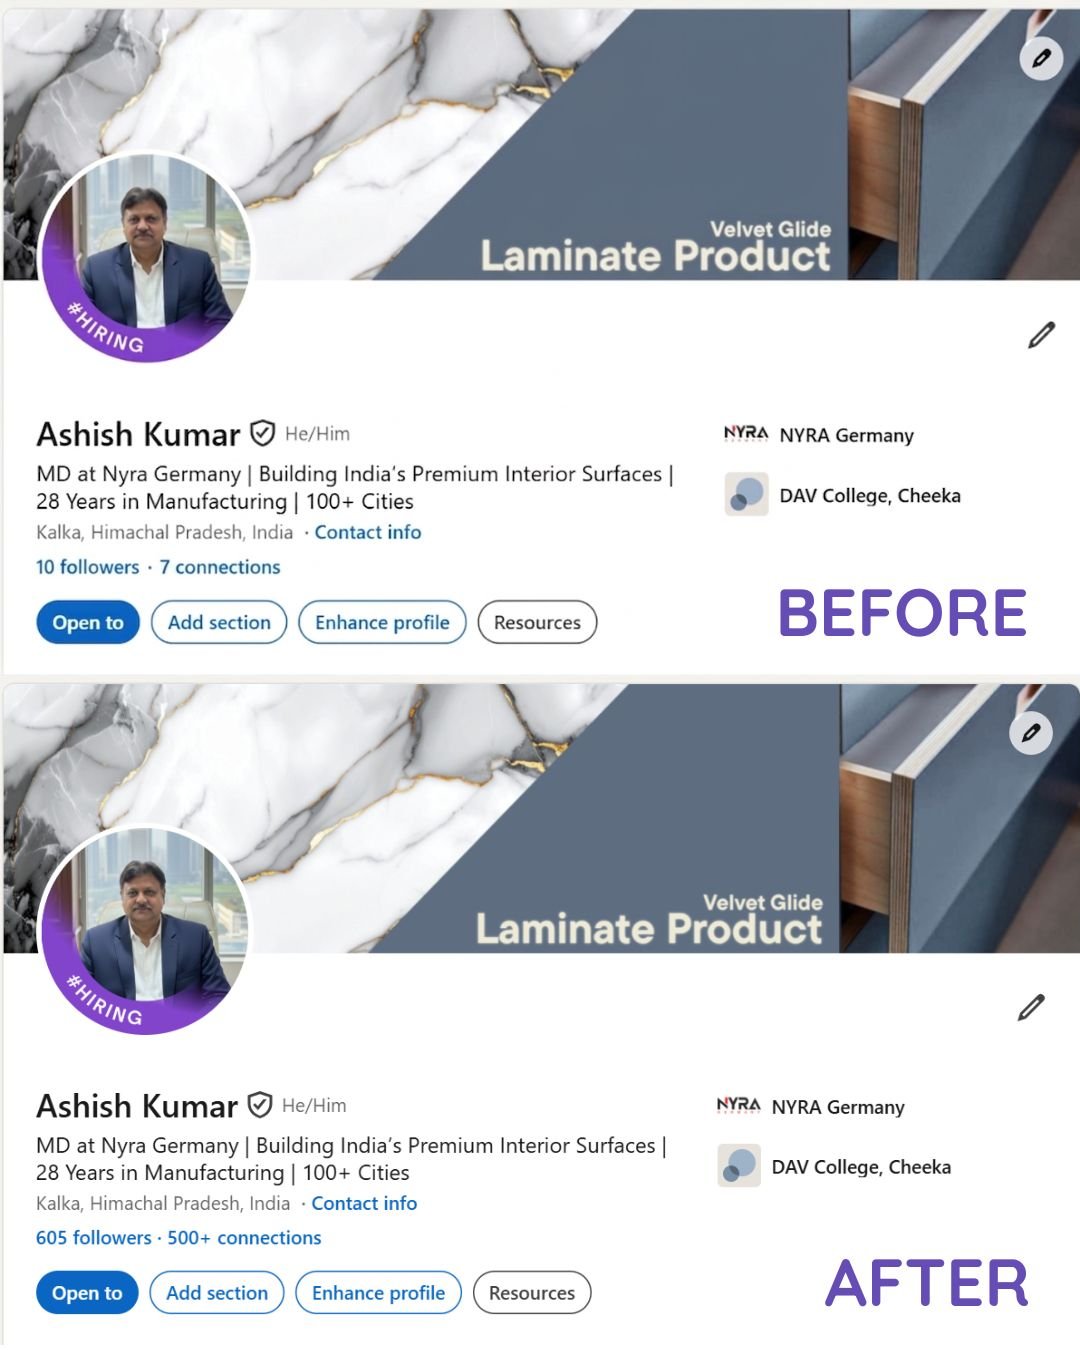
Task: Click edit intro pencil in AFTER profile
Action: pyautogui.click(x=1031, y=1007)
